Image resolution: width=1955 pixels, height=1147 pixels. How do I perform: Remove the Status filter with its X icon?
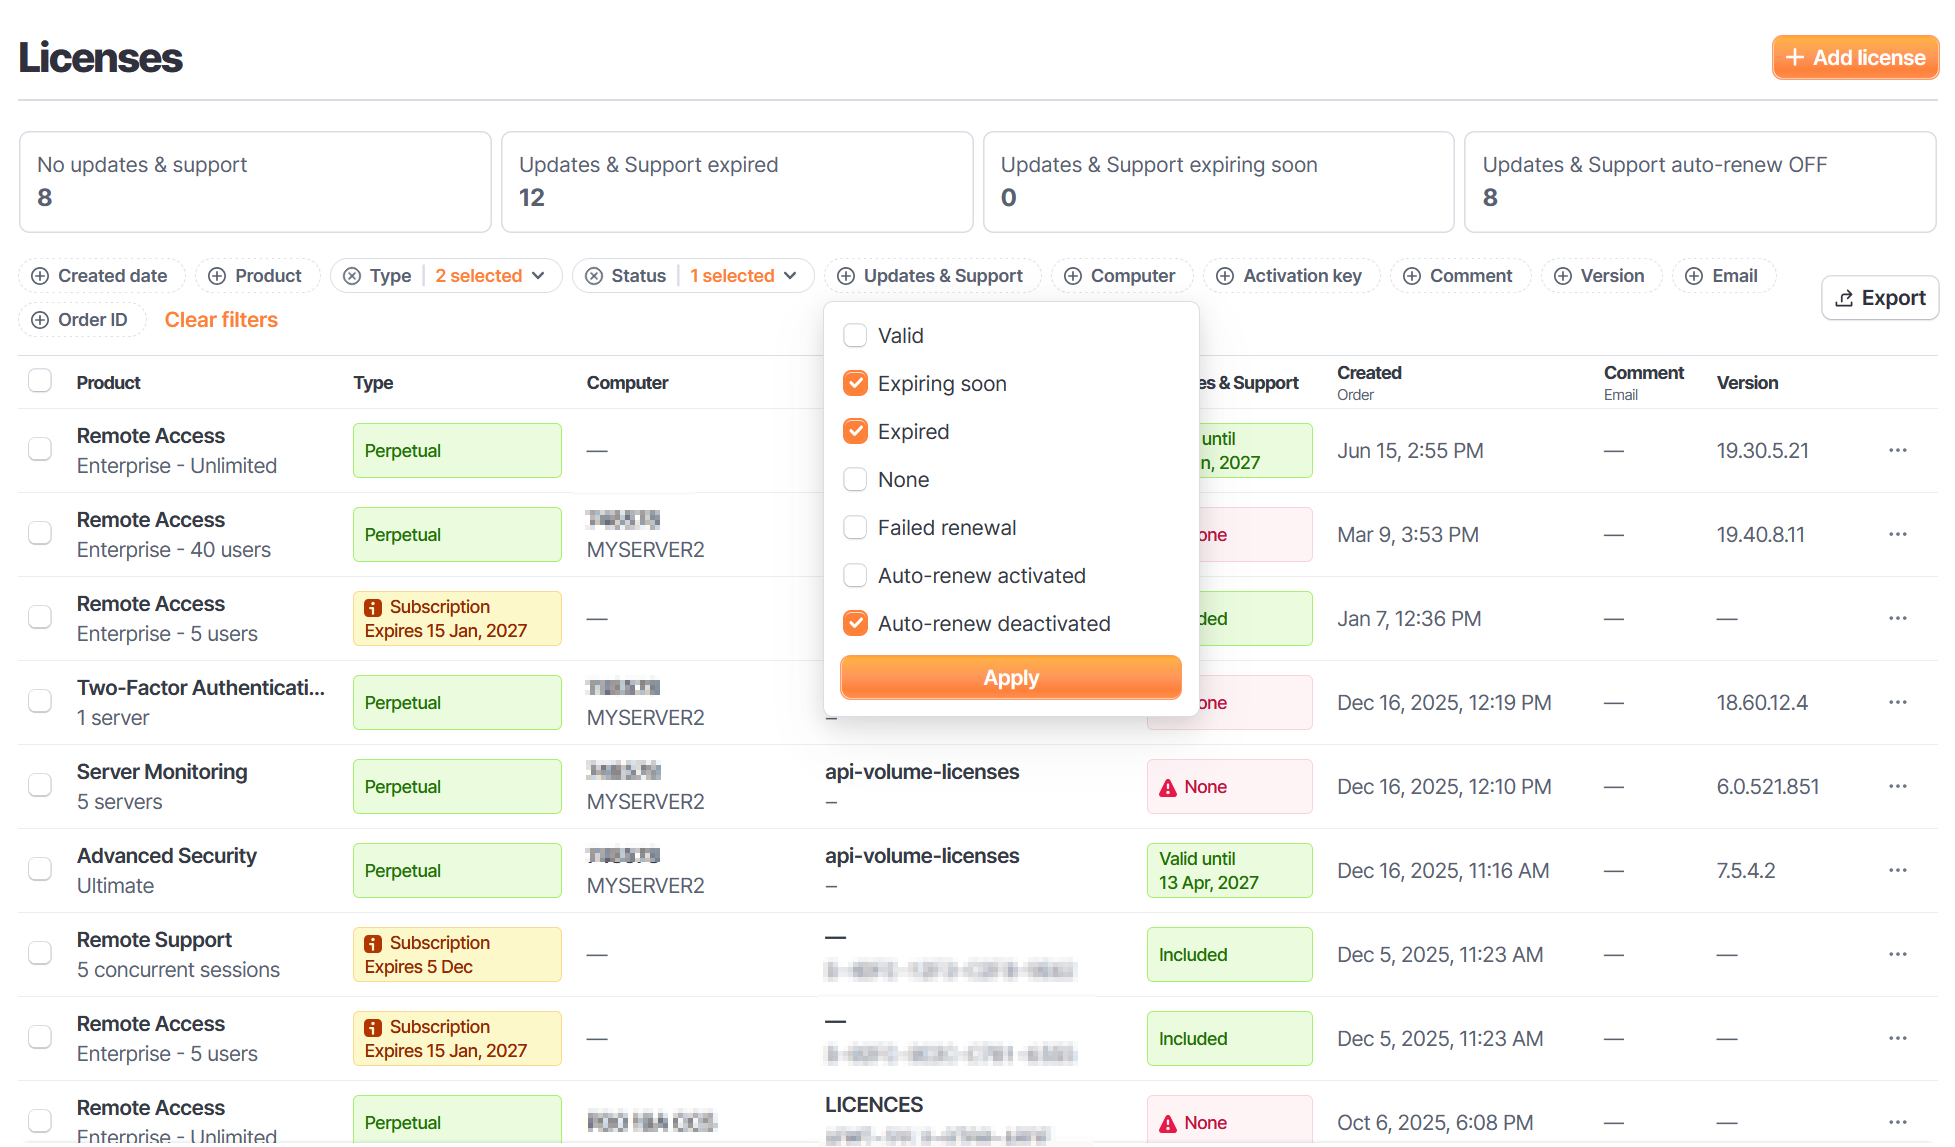click(594, 276)
